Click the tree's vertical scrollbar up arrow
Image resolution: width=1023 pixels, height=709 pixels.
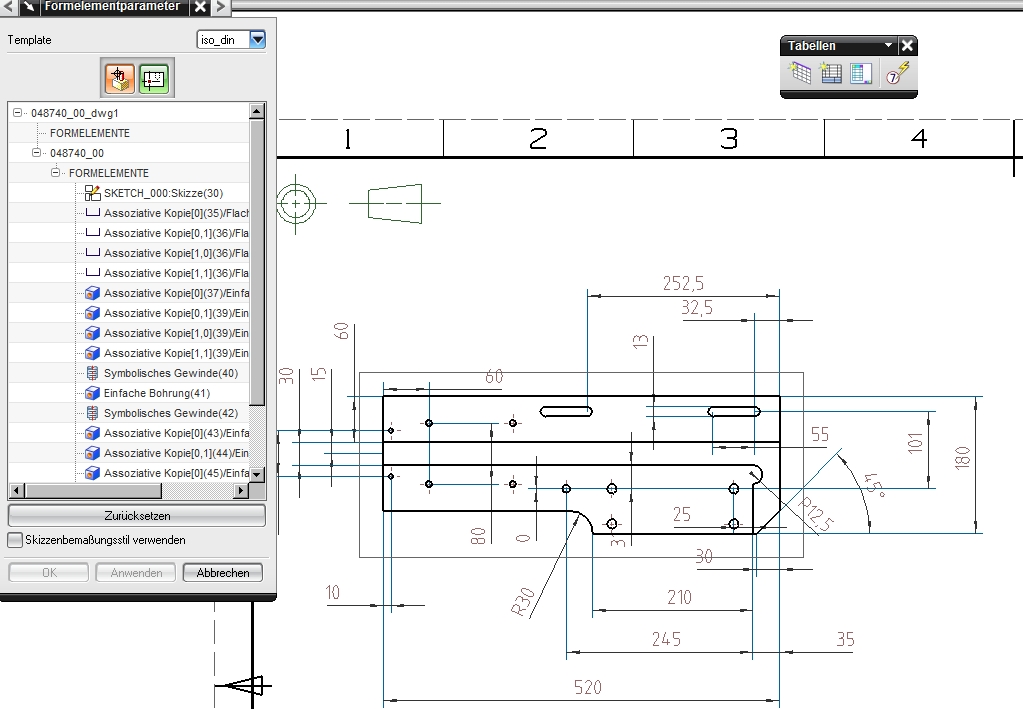[x=256, y=112]
